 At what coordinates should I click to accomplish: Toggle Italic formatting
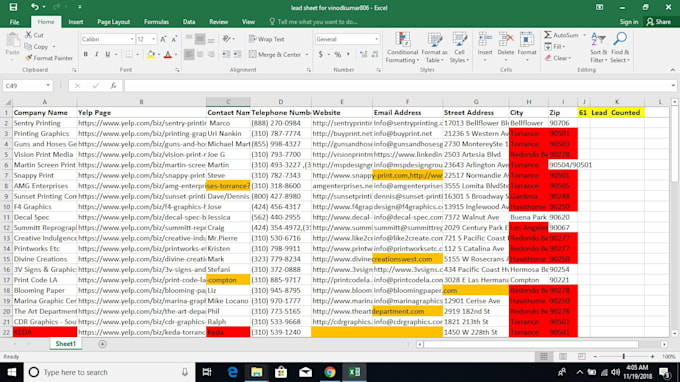pyautogui.click(x=96, y=55)
